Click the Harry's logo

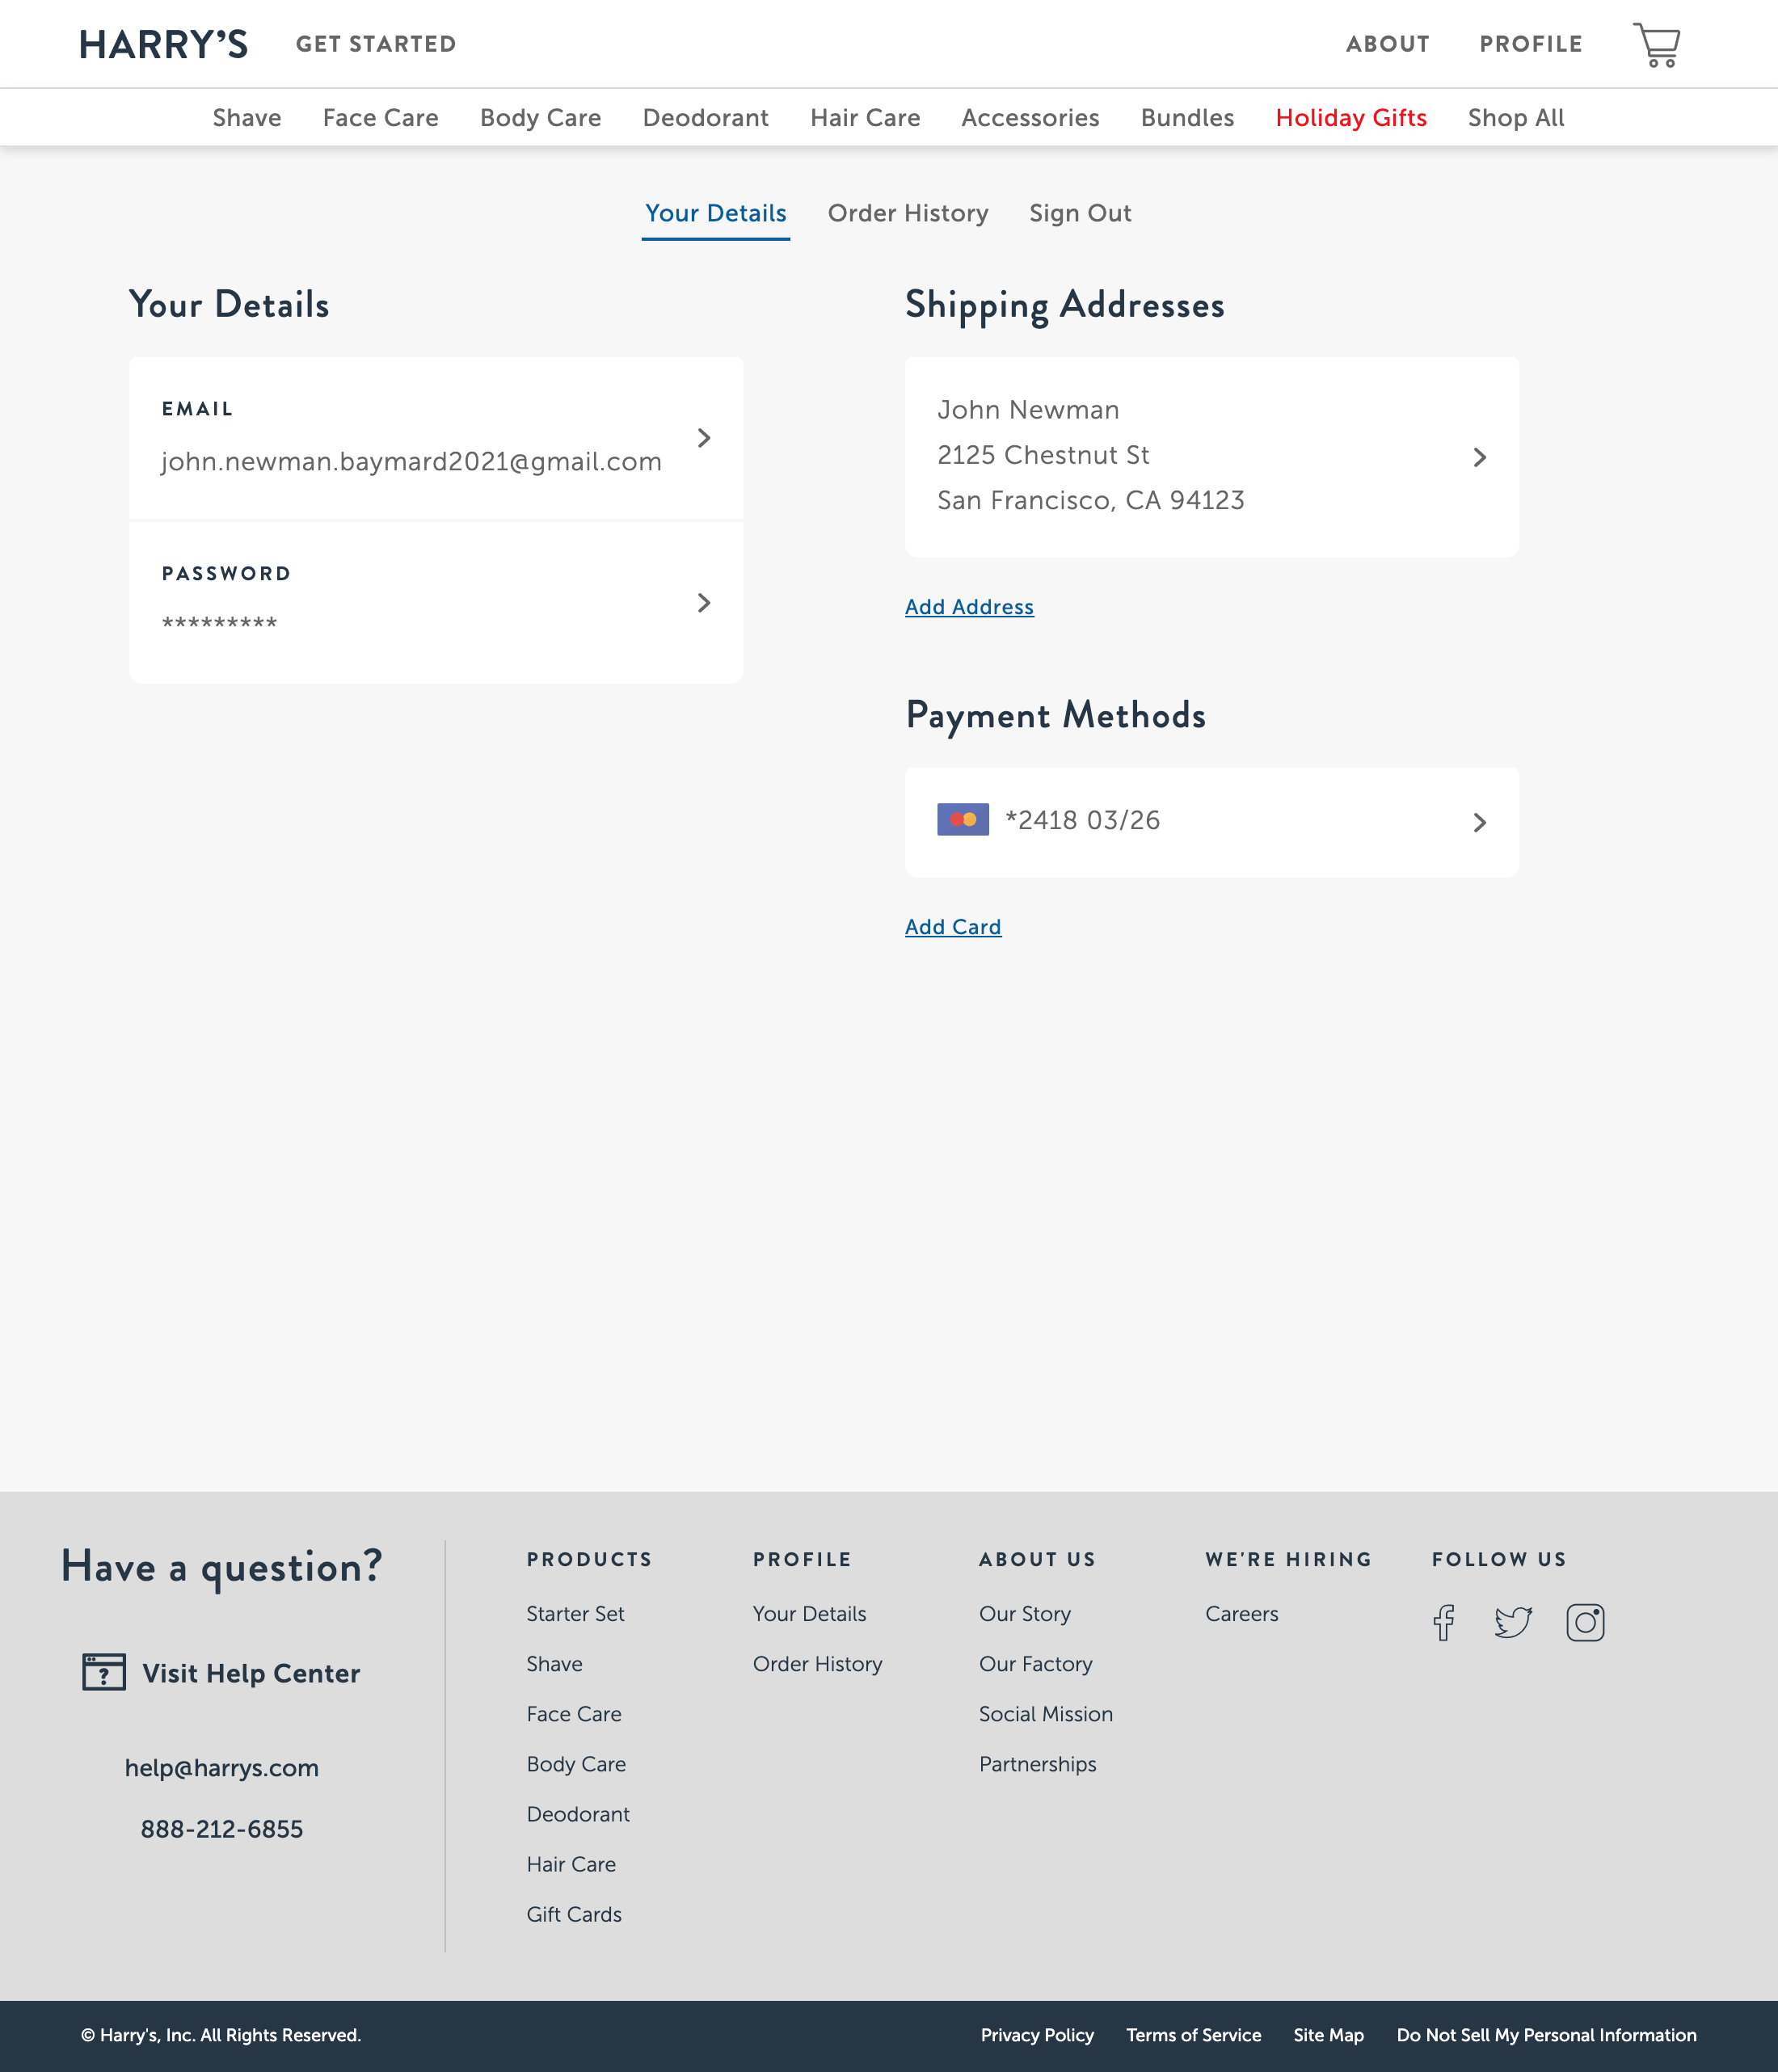[x=163, y=43]
